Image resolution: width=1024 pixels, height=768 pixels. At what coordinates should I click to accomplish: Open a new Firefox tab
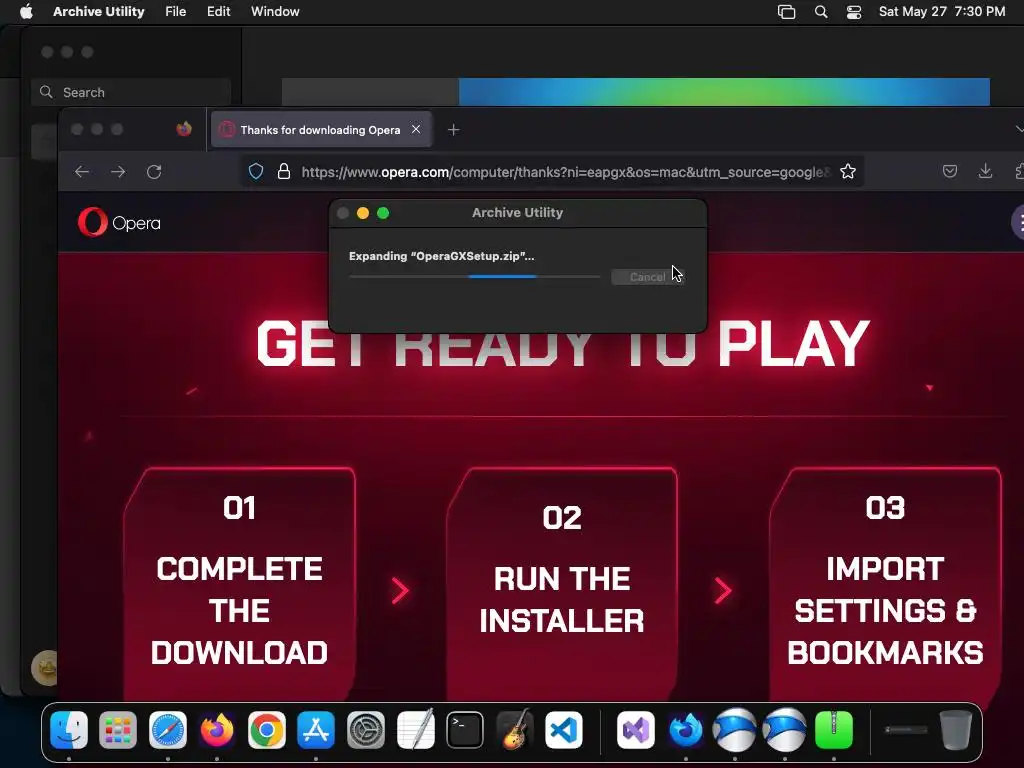(x=453, y=130)
